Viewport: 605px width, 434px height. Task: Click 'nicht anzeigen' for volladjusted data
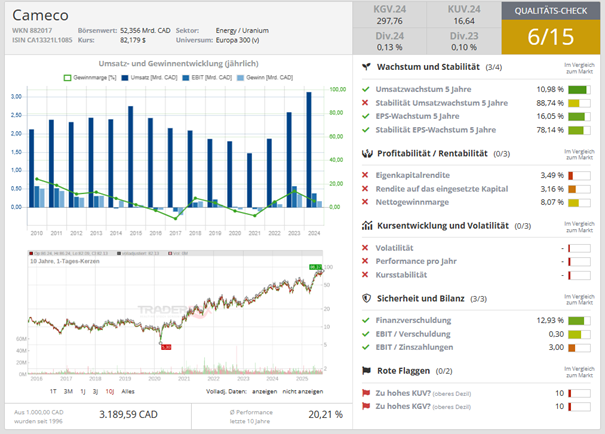(303, 392)
